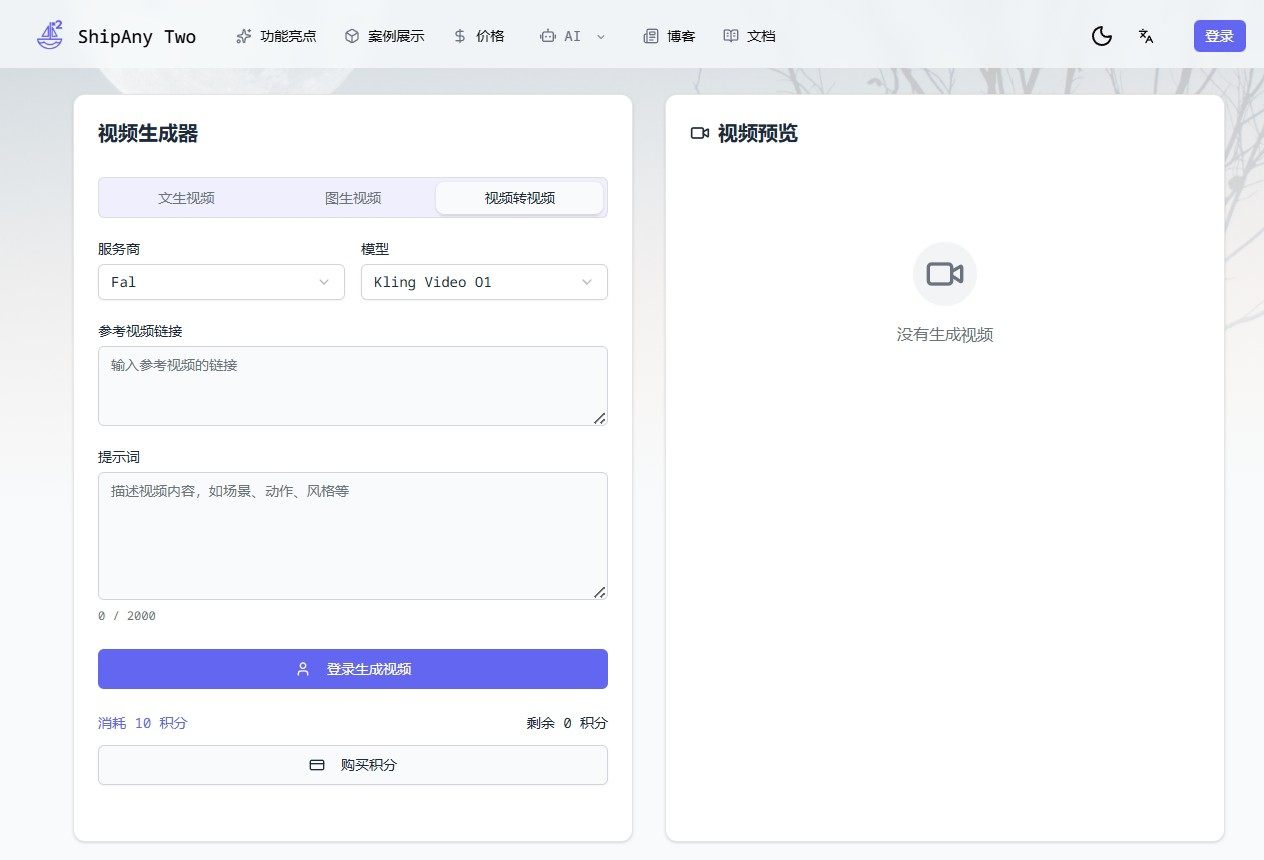The image size is (1264, 860).
Task: Click the dollar icon beside 价格
Action: pyautogui.click(x=460, y=36)
